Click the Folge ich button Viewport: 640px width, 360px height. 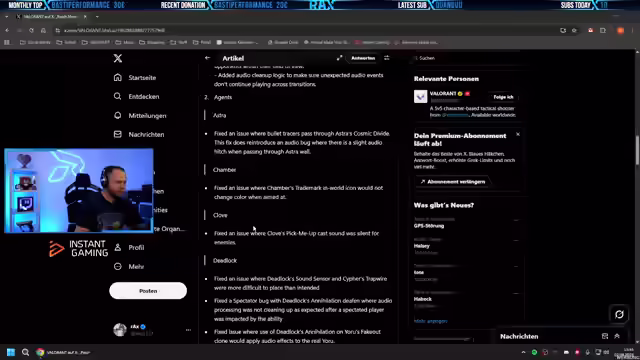(x=503, y=97)
